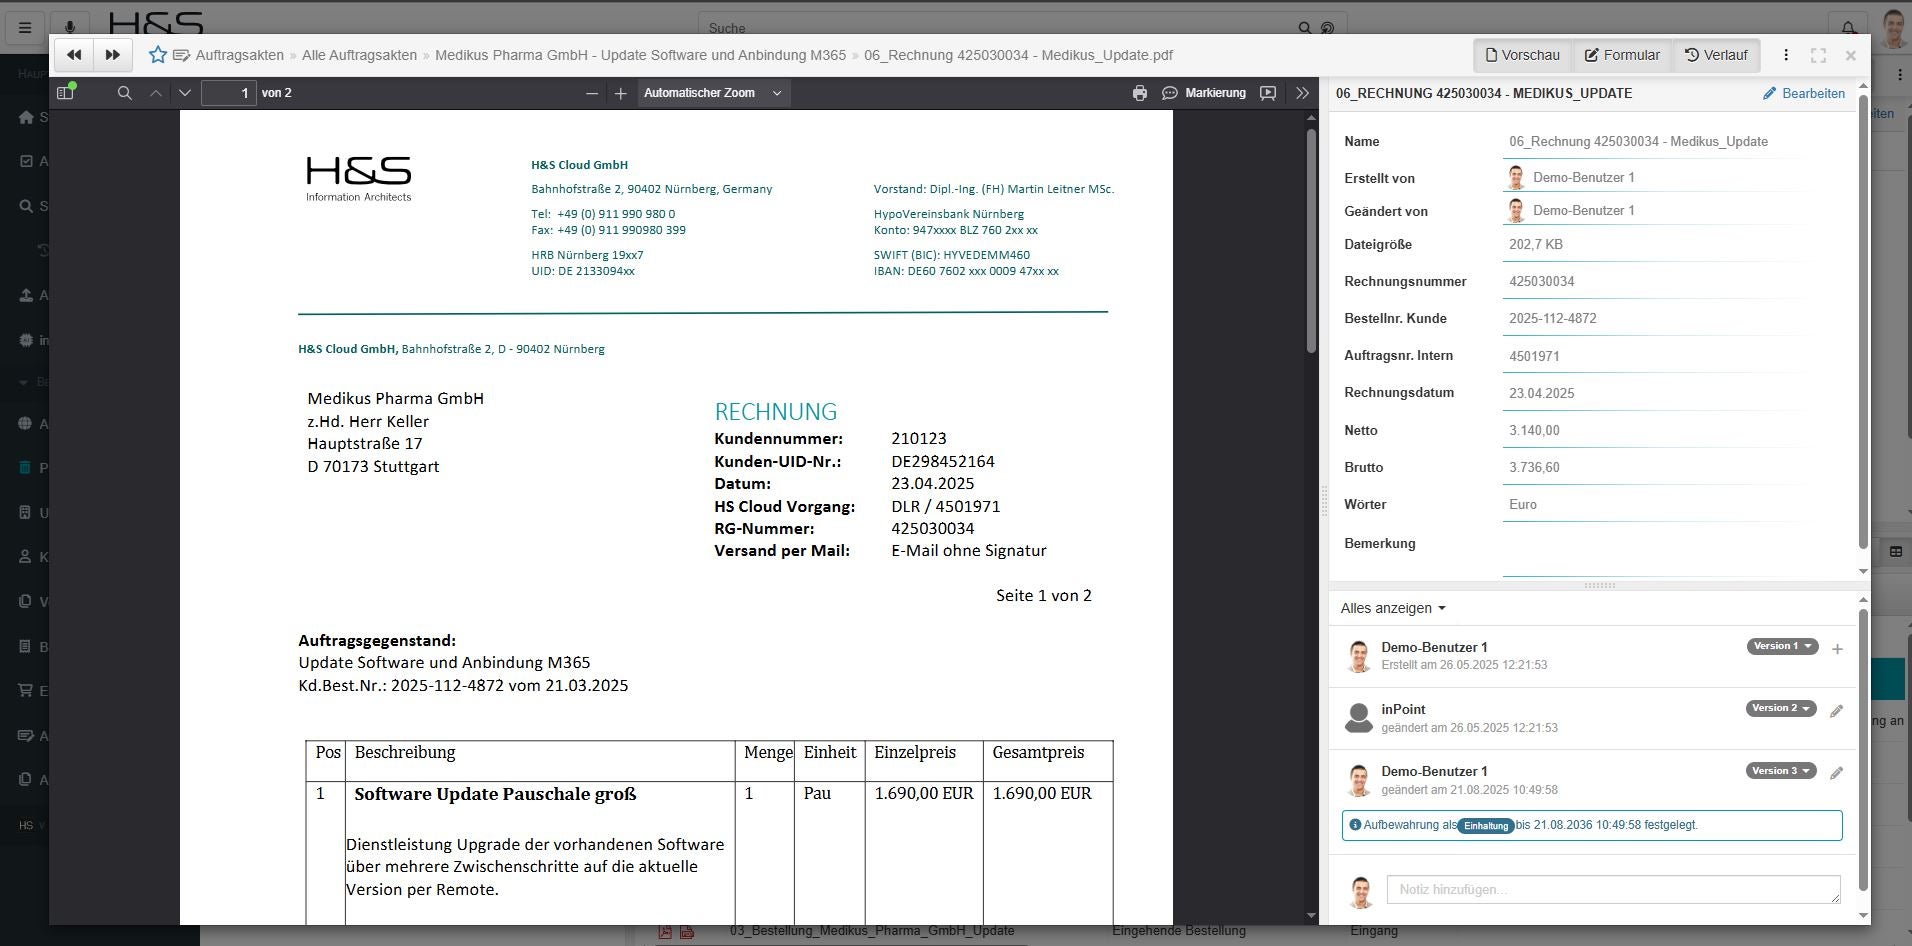Screen dimensions: 1912x946
Task: Zoom in on the PDF
Action: point(621,93)
